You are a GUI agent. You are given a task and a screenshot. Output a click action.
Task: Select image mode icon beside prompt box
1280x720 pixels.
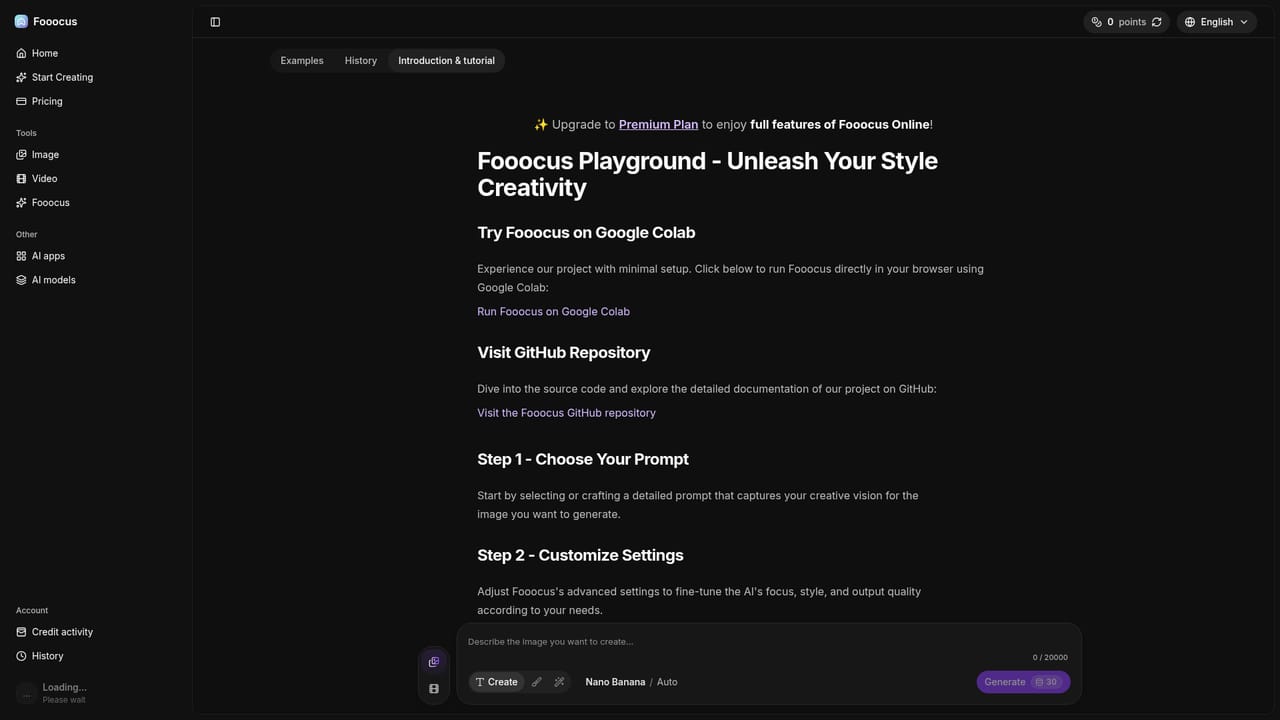434,662
